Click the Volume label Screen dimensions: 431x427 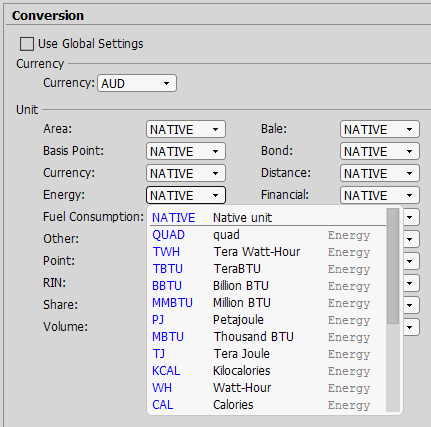click(65, 327)
